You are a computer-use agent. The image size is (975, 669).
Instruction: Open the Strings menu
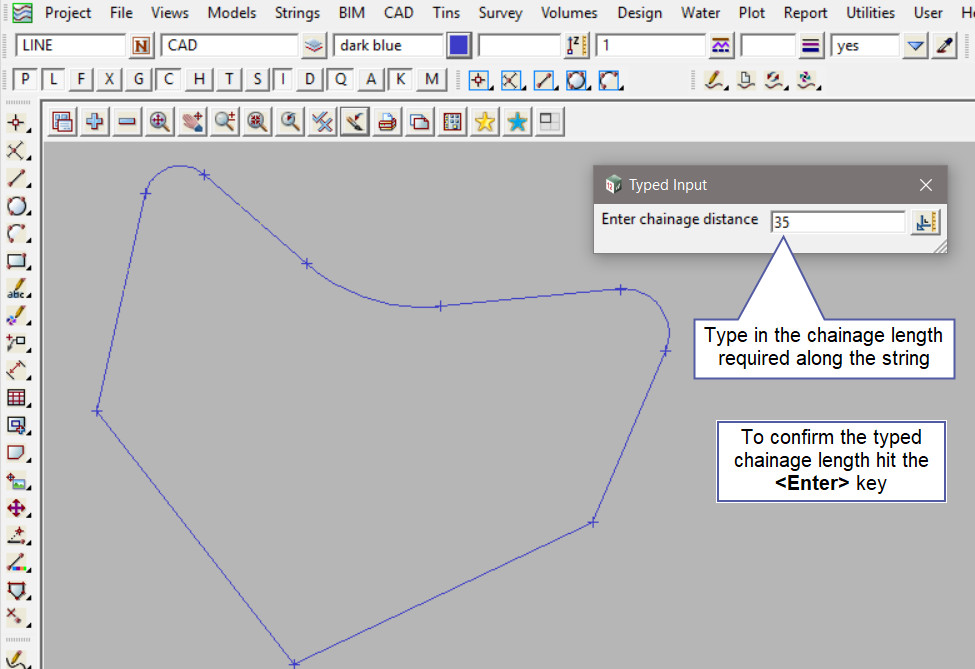(x=297, y=13)
